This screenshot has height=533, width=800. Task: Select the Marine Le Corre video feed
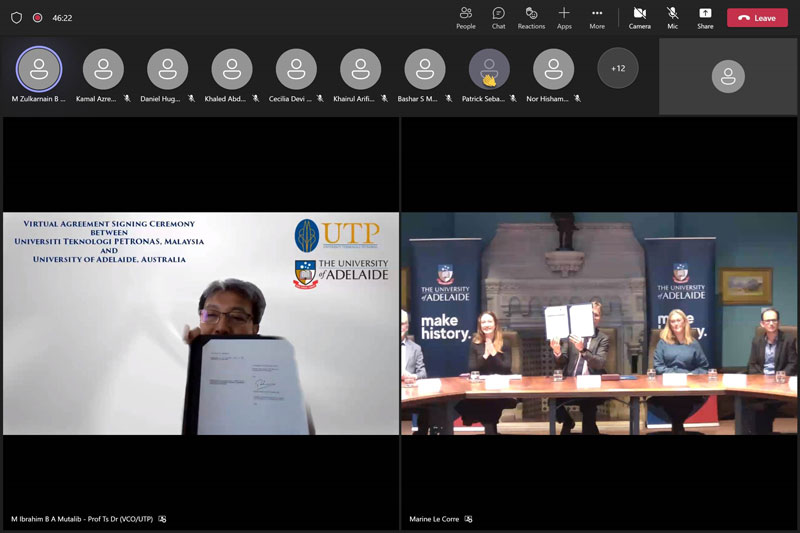599,323
